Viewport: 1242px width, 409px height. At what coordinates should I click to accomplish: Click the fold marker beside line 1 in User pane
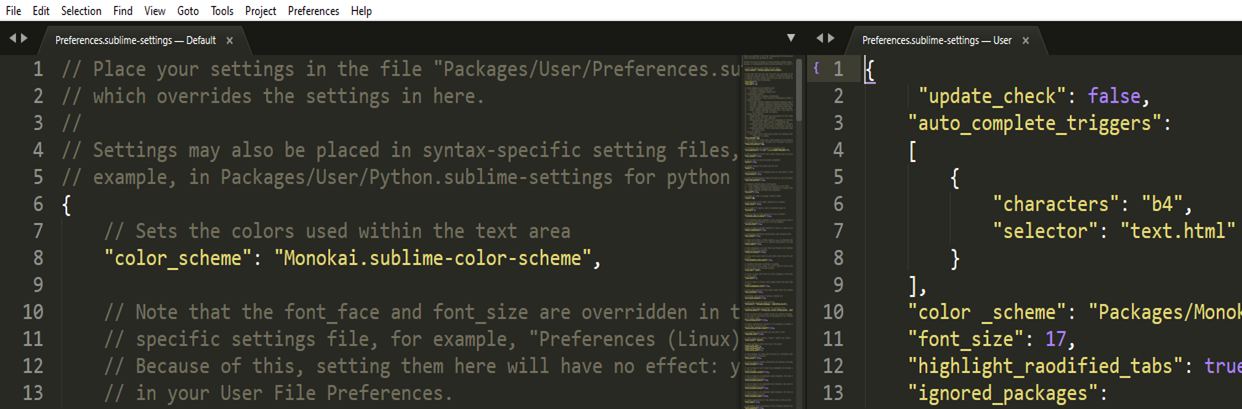817,69
